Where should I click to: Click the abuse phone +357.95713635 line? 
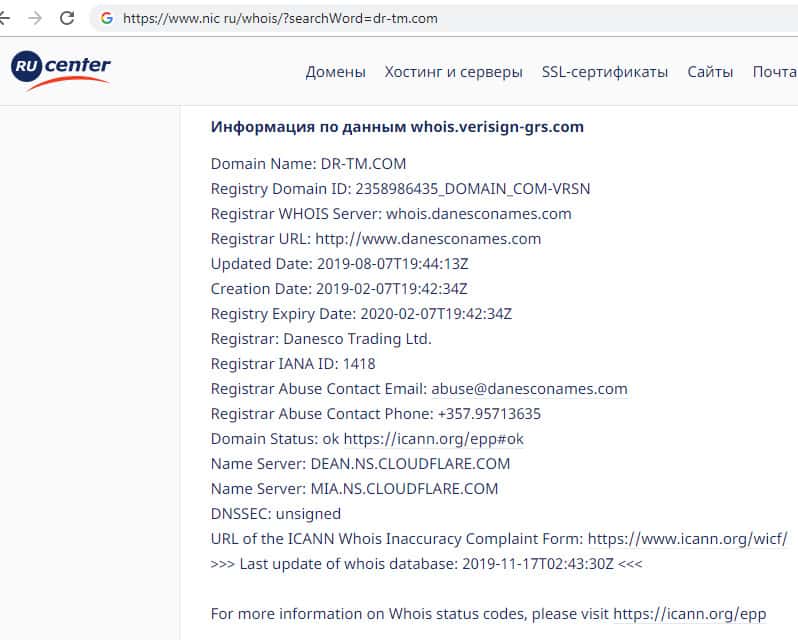pos(376,414)
